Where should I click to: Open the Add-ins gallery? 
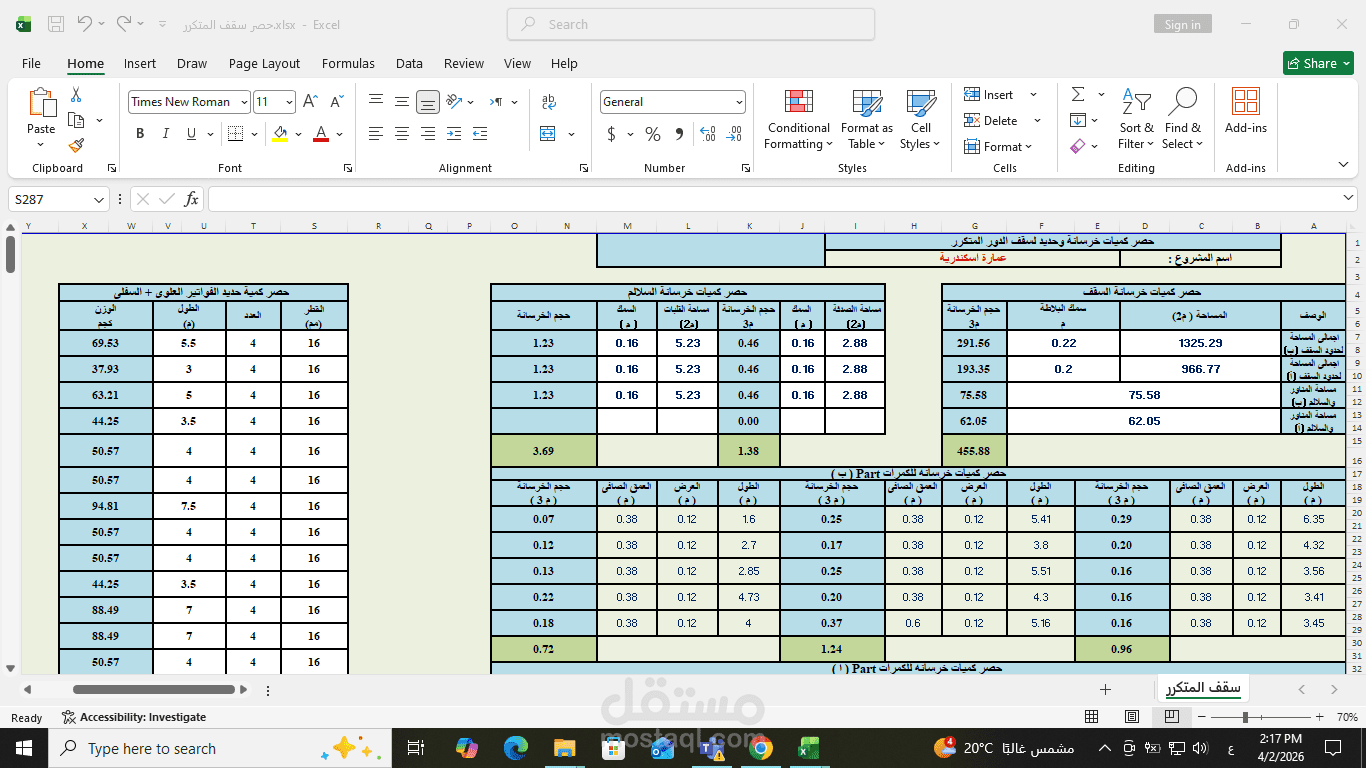coord(1246,110)
